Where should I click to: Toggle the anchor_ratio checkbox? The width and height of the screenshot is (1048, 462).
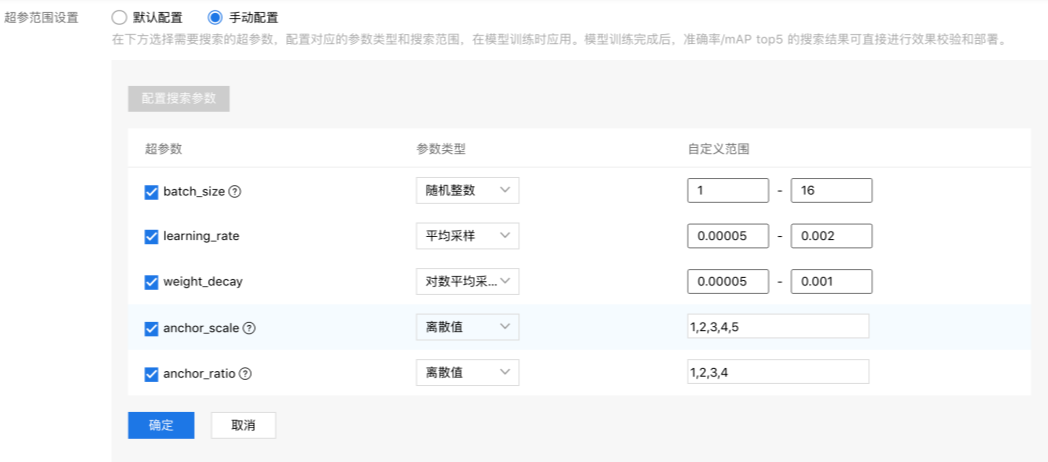coord(152,374)
